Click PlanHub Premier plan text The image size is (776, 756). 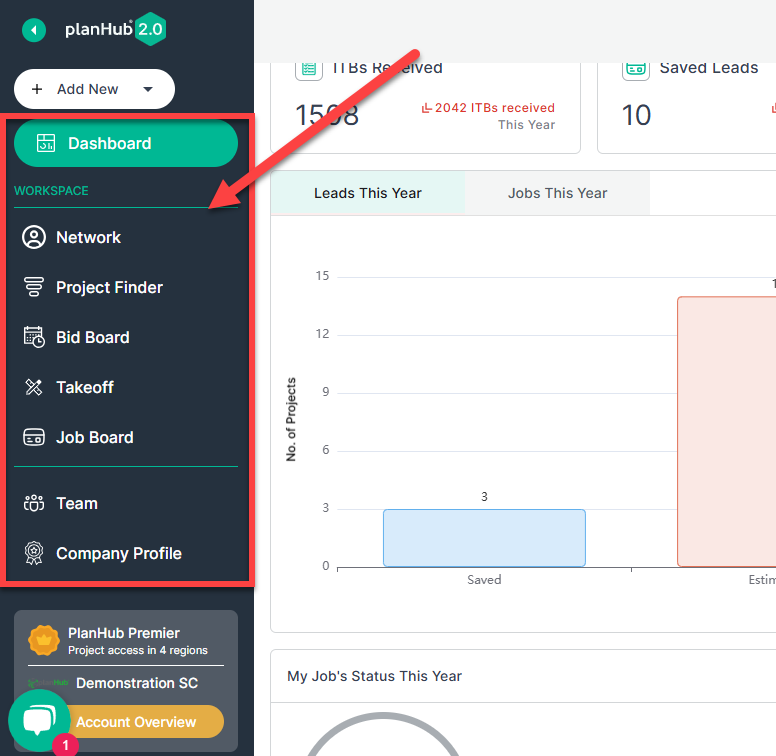tap(124, 633)
